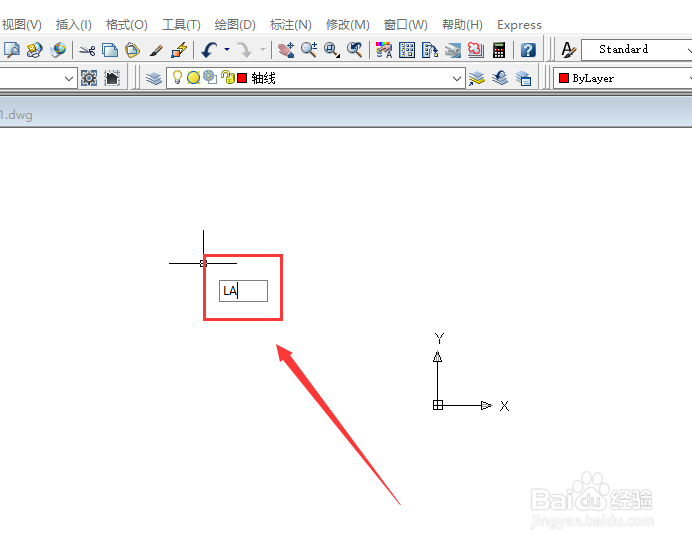Open the DesignCenter icon
Image resolution: width=692 pixels, height=546 pixels.
[406, 50]
